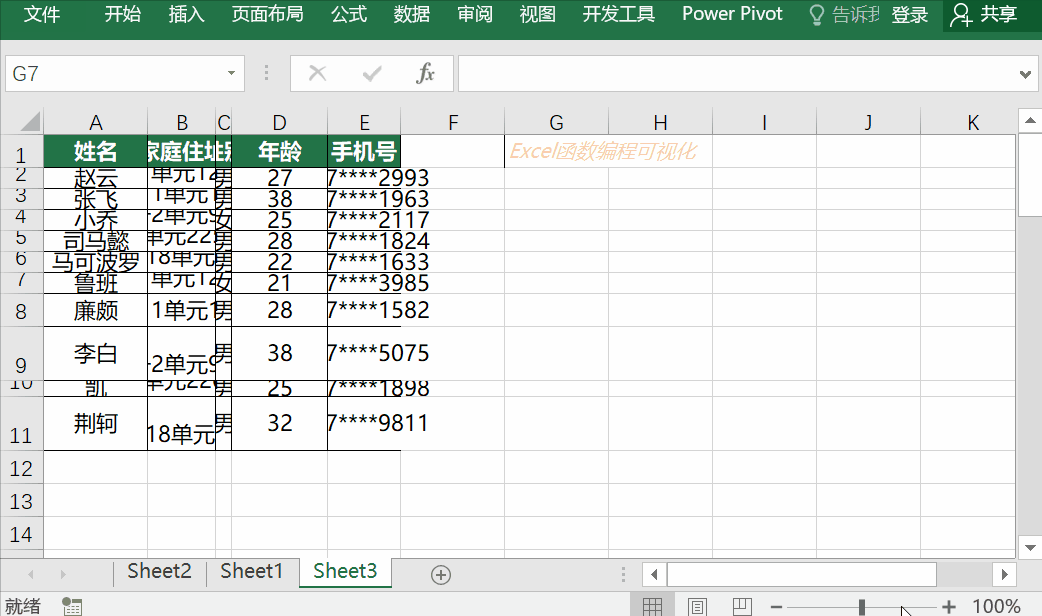Select row 12 header

21,468
